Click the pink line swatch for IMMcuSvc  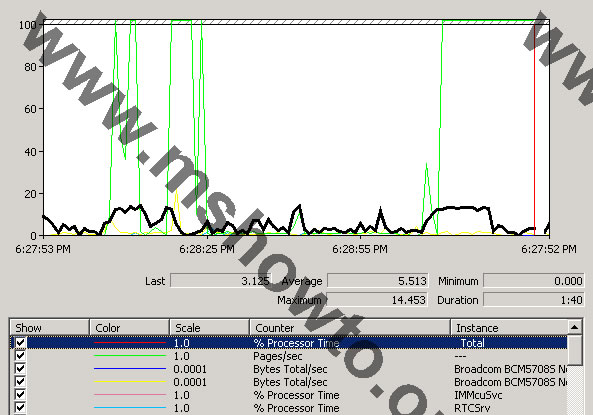click(x=130, y=395)
